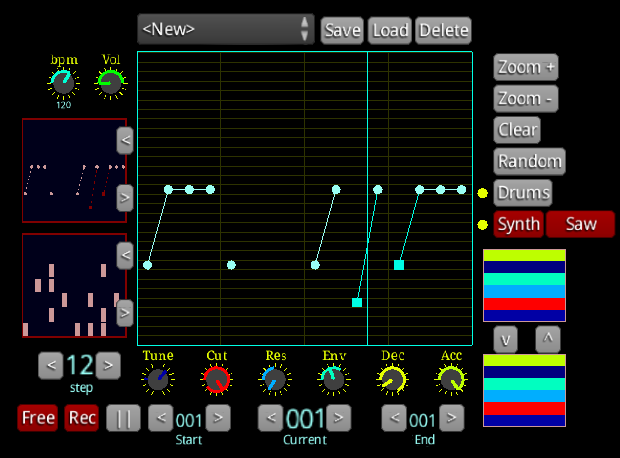This screenshot has width=620, height=458.
Task: Increase the step count with right arrow
Action: (x=109, y=365)
